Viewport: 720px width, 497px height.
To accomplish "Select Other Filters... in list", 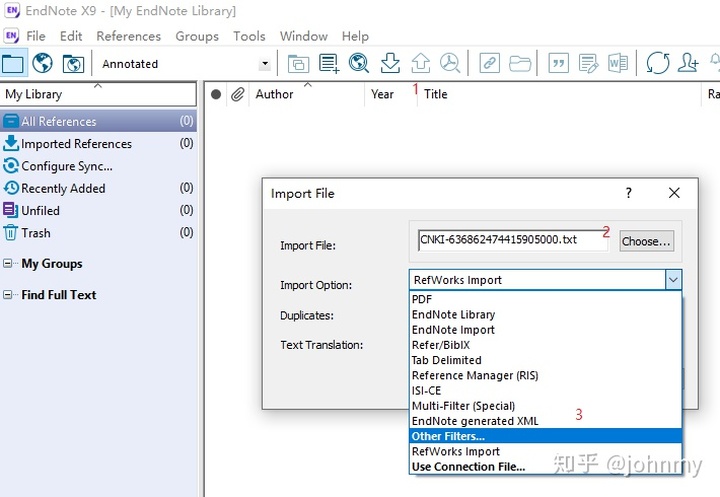I will (546, 436).
